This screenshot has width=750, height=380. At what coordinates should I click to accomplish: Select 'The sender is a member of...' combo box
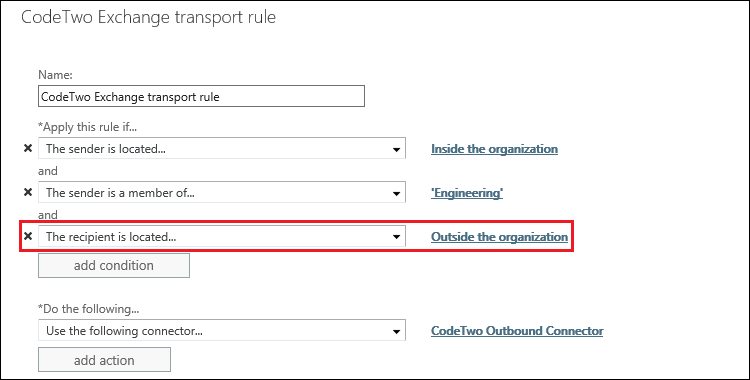[222, 192]
